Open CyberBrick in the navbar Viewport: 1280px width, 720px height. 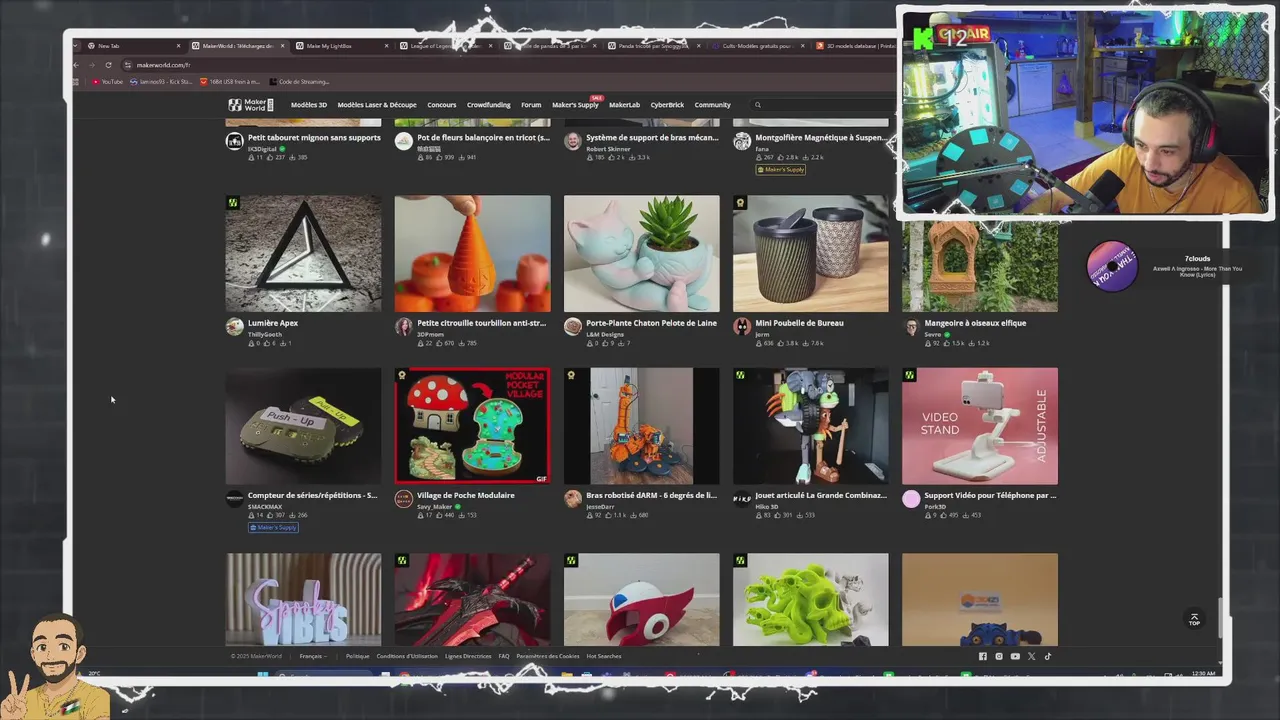[x=667, y=105]
